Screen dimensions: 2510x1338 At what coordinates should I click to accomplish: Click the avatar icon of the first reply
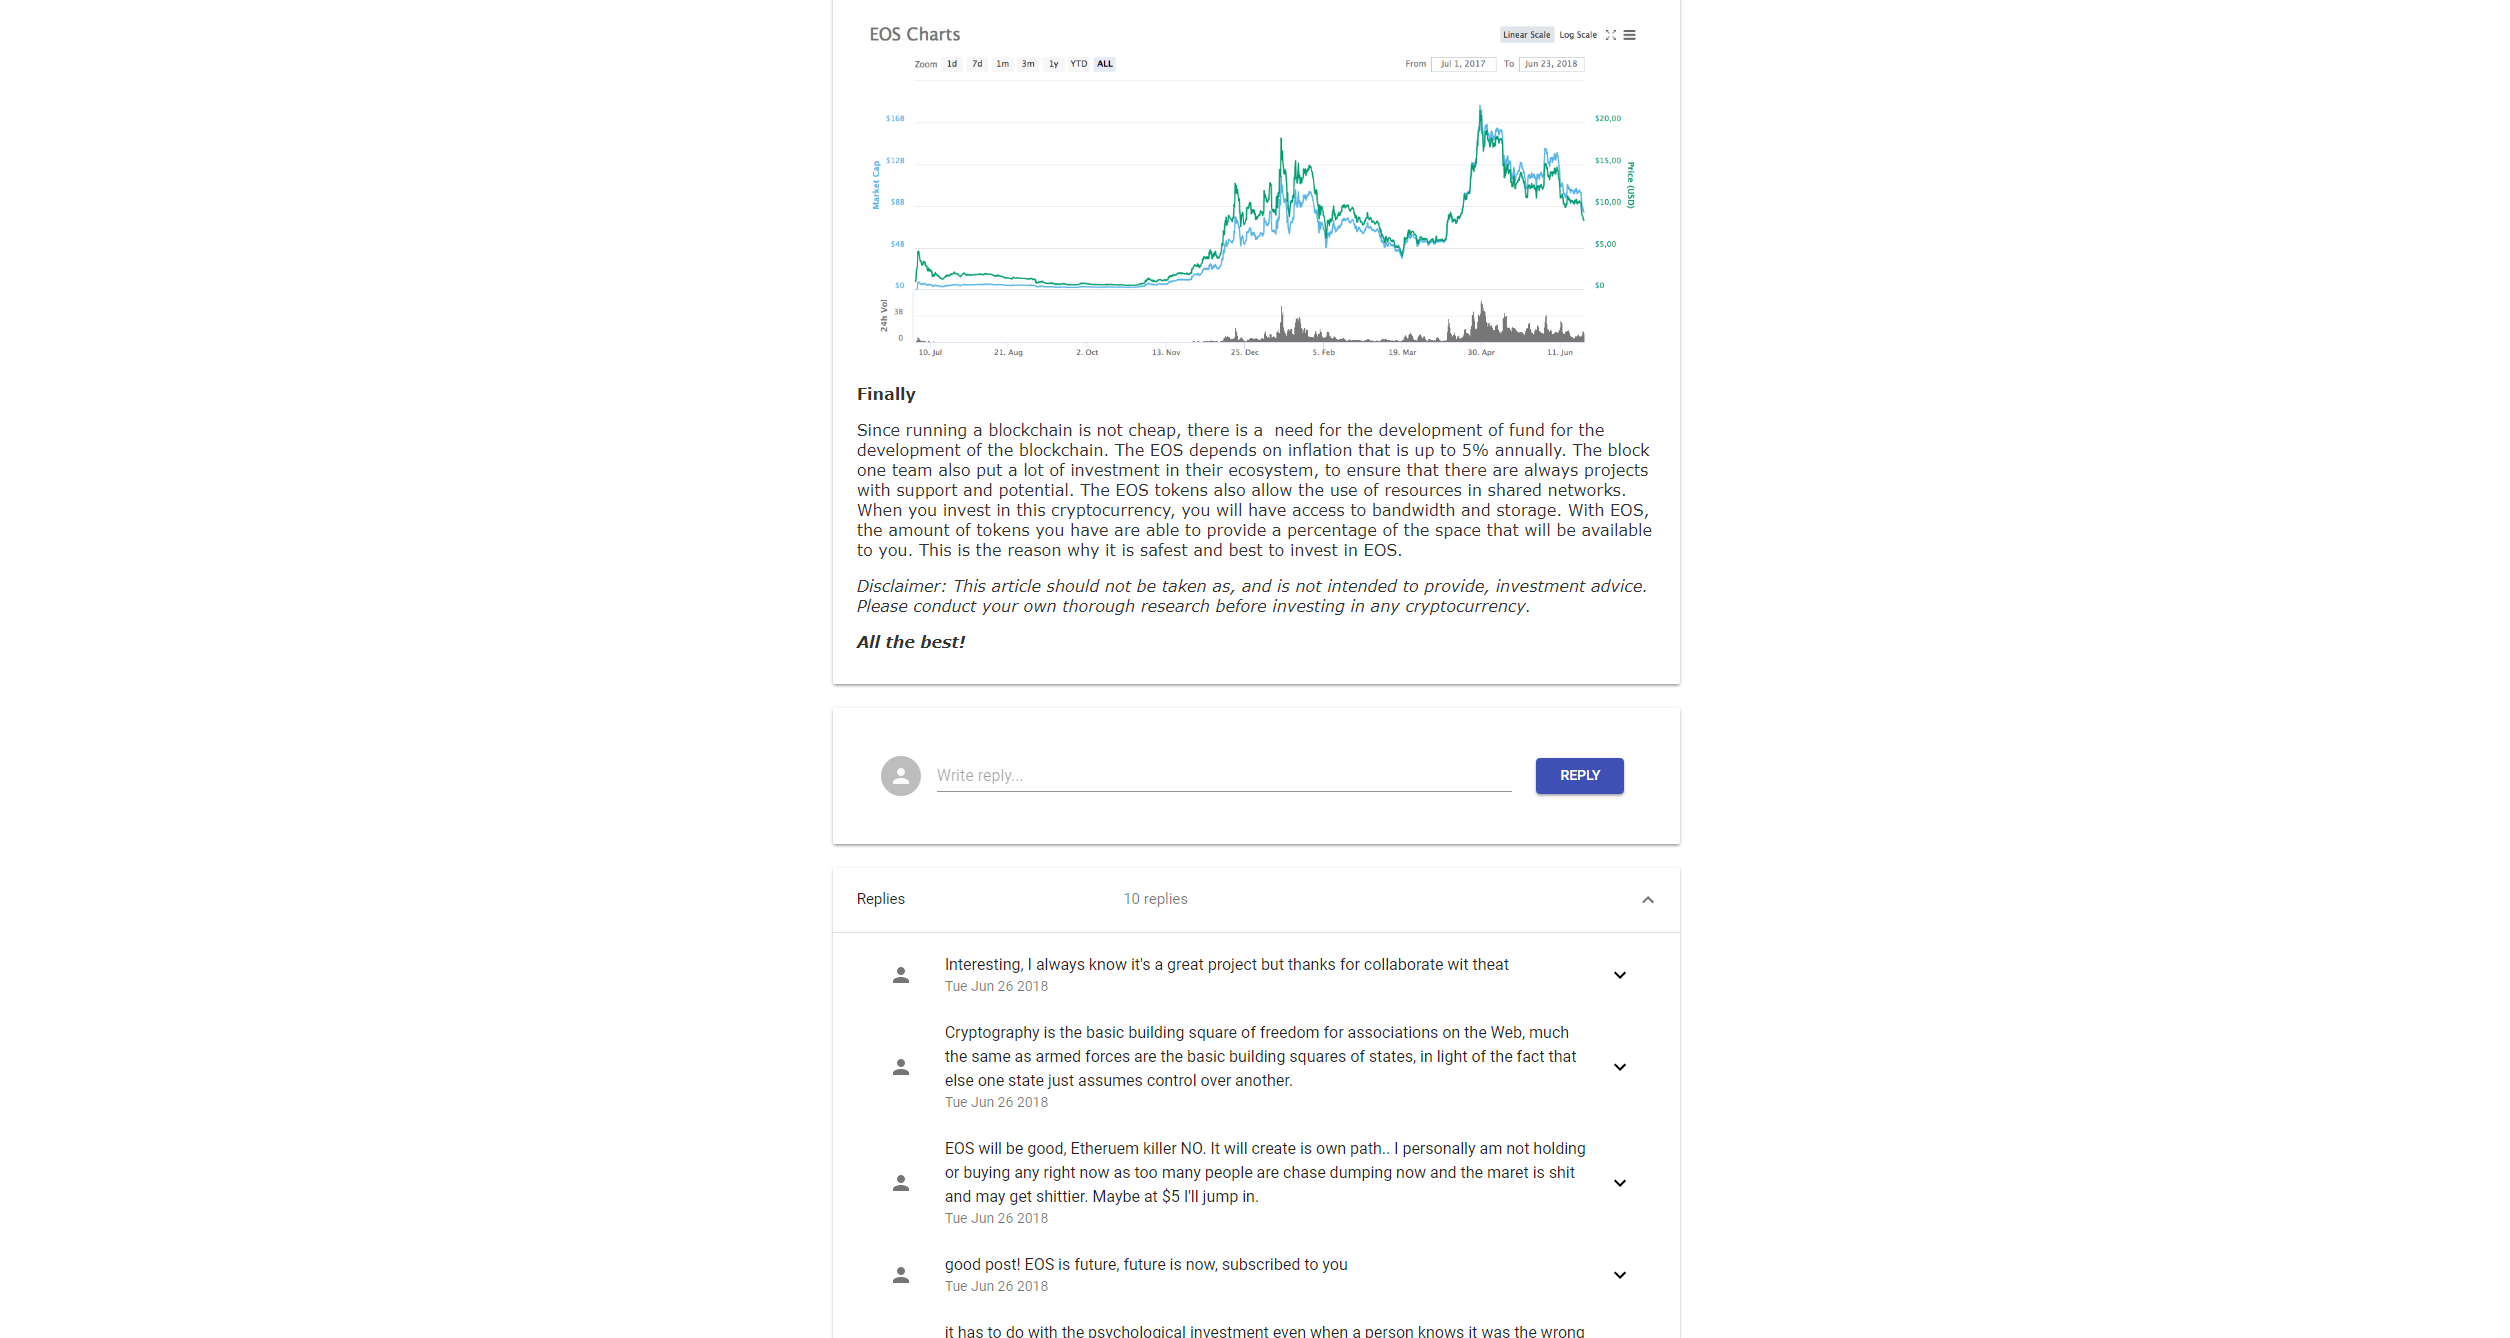pyautogui.click(x=900, y=975)
